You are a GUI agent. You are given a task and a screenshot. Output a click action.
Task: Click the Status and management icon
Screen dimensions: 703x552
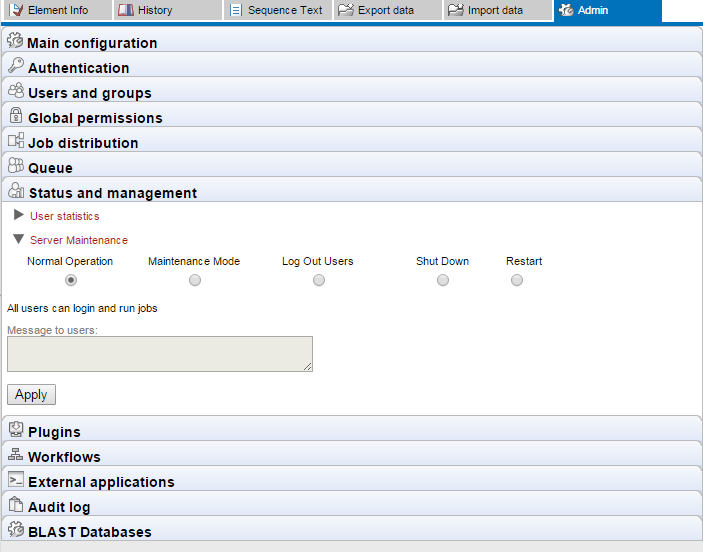tap(16, 190)
